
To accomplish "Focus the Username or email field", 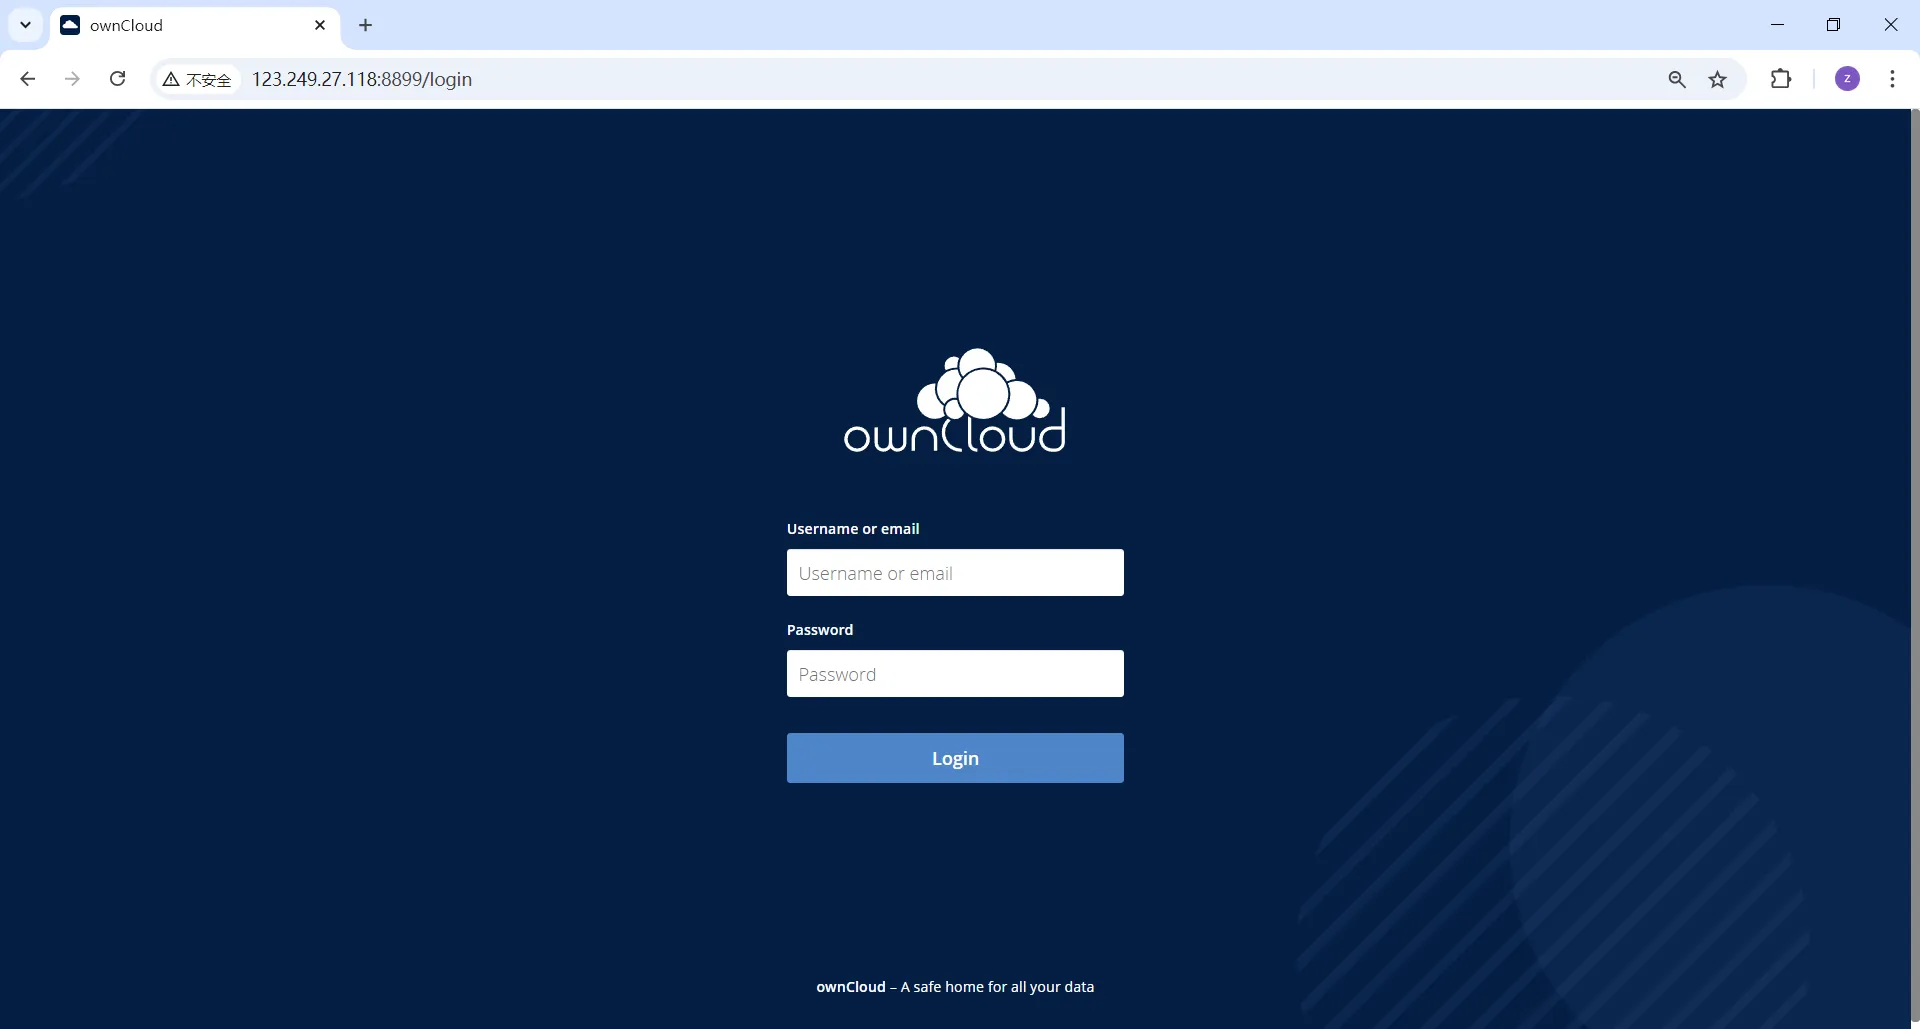I will pyautogui.click(x=955, y=573).
